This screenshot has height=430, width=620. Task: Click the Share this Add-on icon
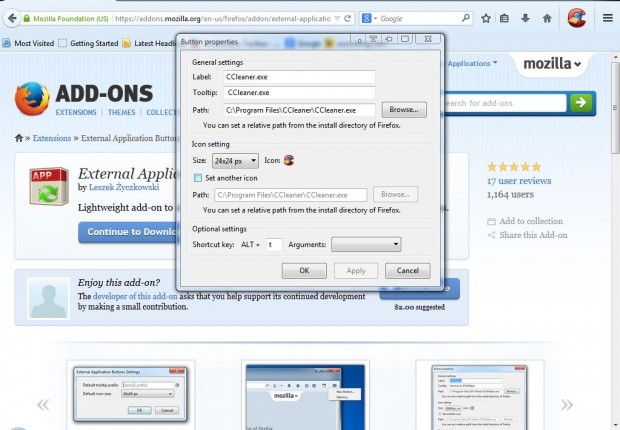tap(491, 235)
